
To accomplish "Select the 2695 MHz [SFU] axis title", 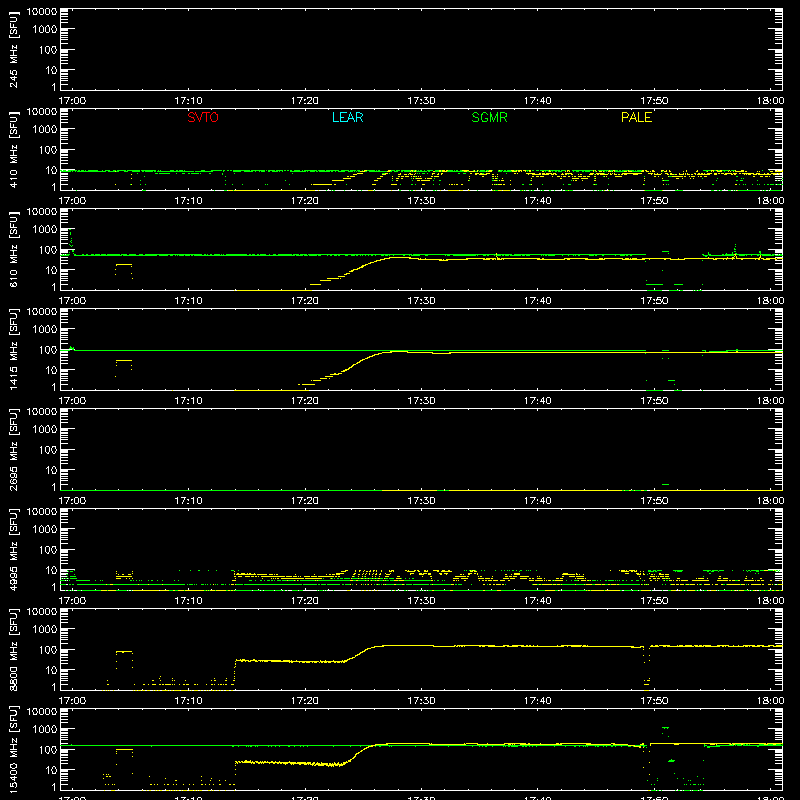I will [x=14, y=449].
